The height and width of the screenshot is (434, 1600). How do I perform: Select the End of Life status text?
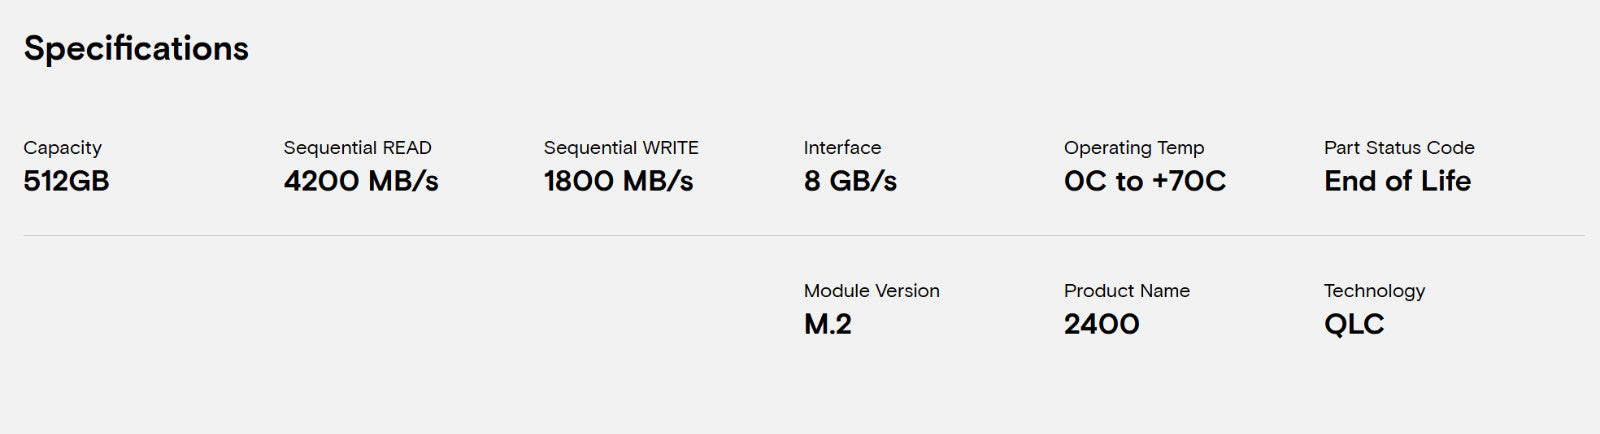[1397, 181]
